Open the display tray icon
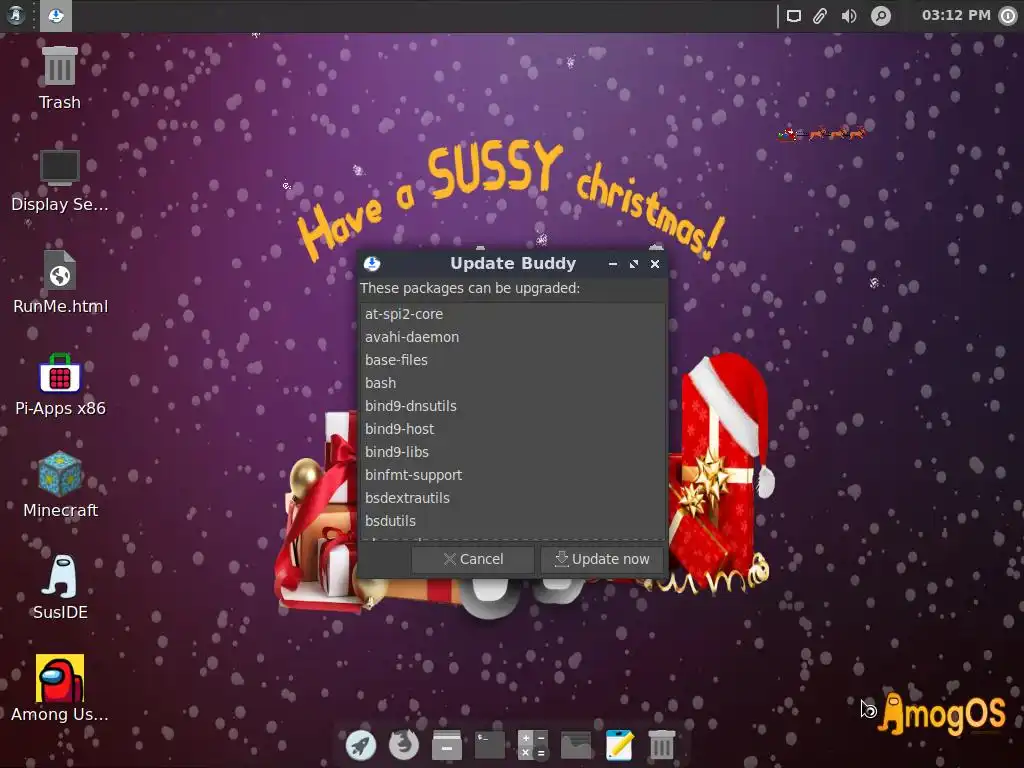 click(793, 16)
